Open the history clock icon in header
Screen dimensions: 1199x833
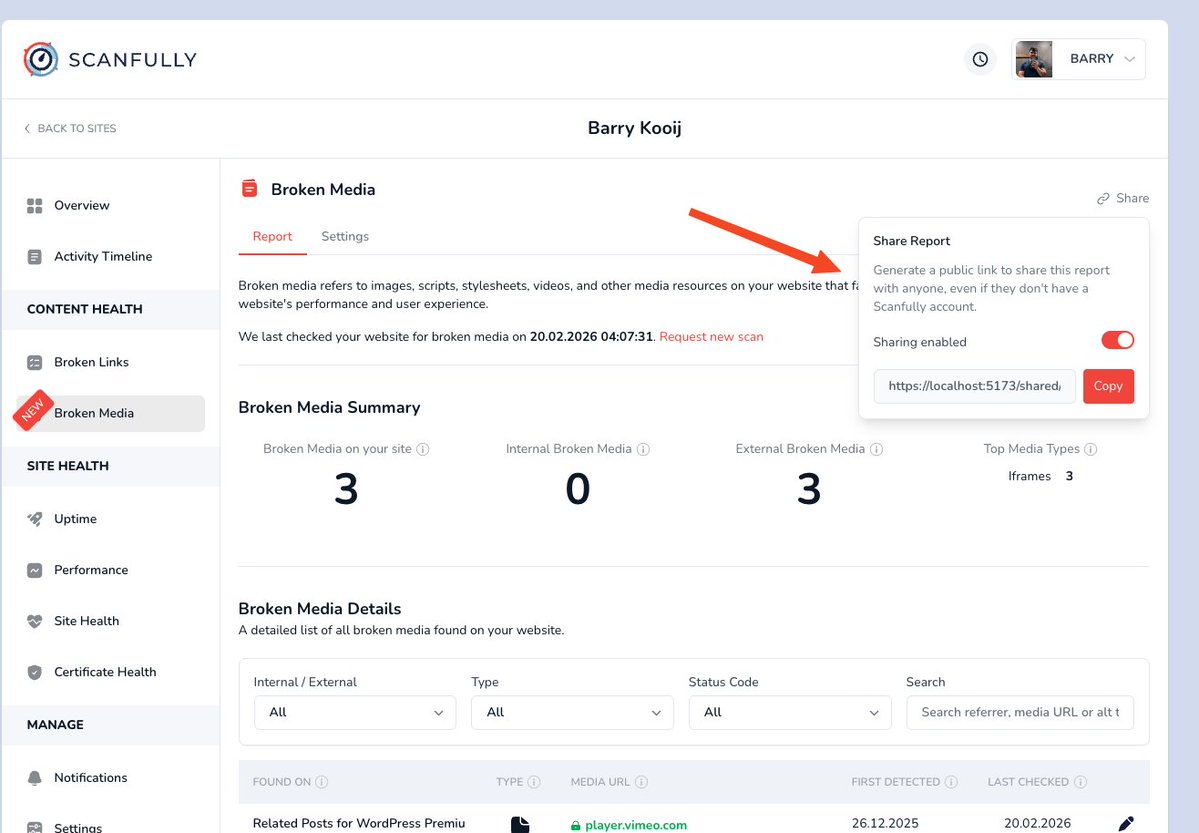980,59
